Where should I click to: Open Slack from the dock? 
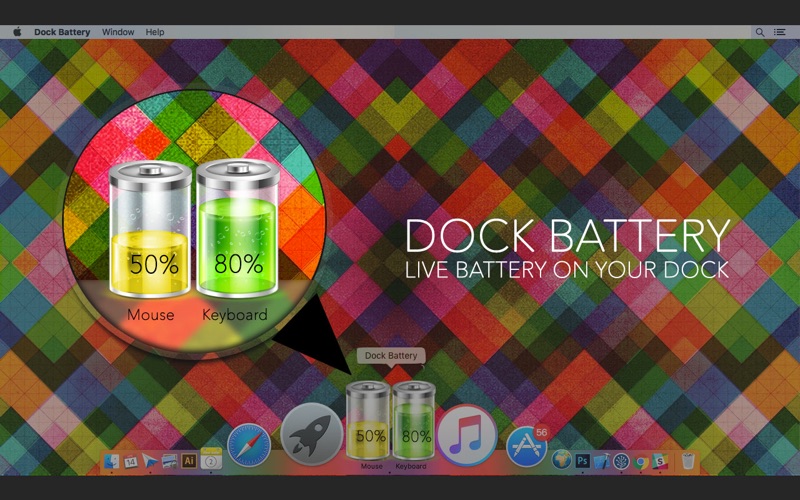point(660,460)
